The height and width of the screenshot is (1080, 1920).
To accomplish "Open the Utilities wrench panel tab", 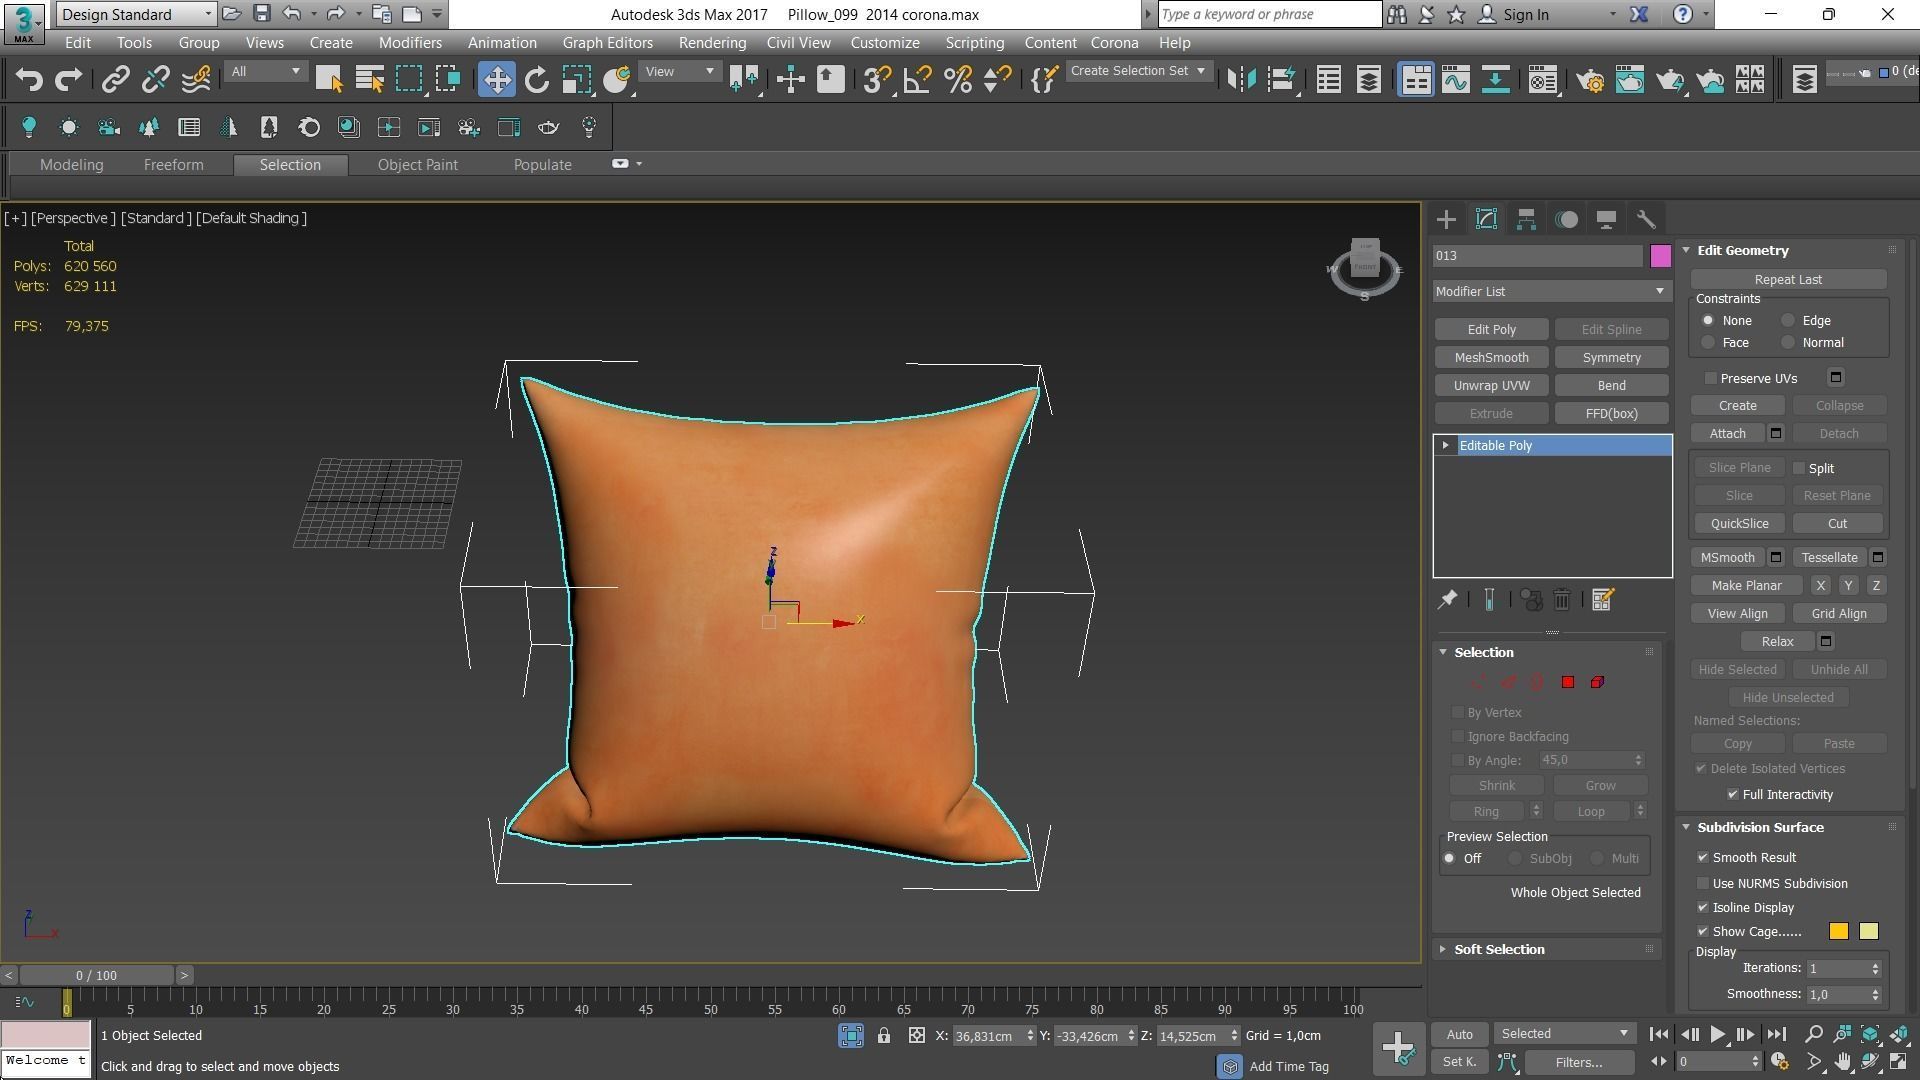I will coord(1646,220).
